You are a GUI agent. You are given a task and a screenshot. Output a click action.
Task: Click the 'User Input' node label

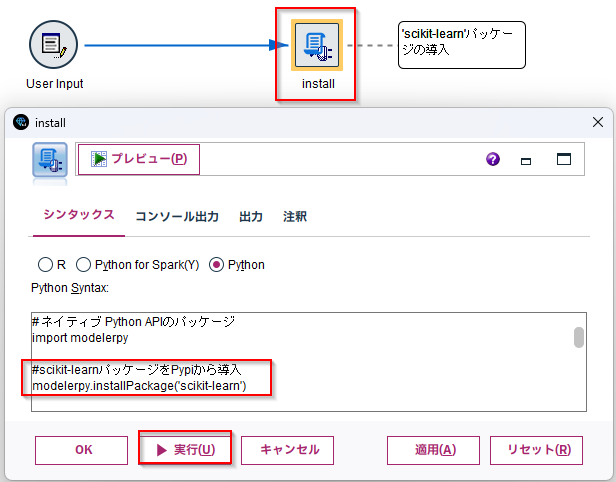(55, 84)
